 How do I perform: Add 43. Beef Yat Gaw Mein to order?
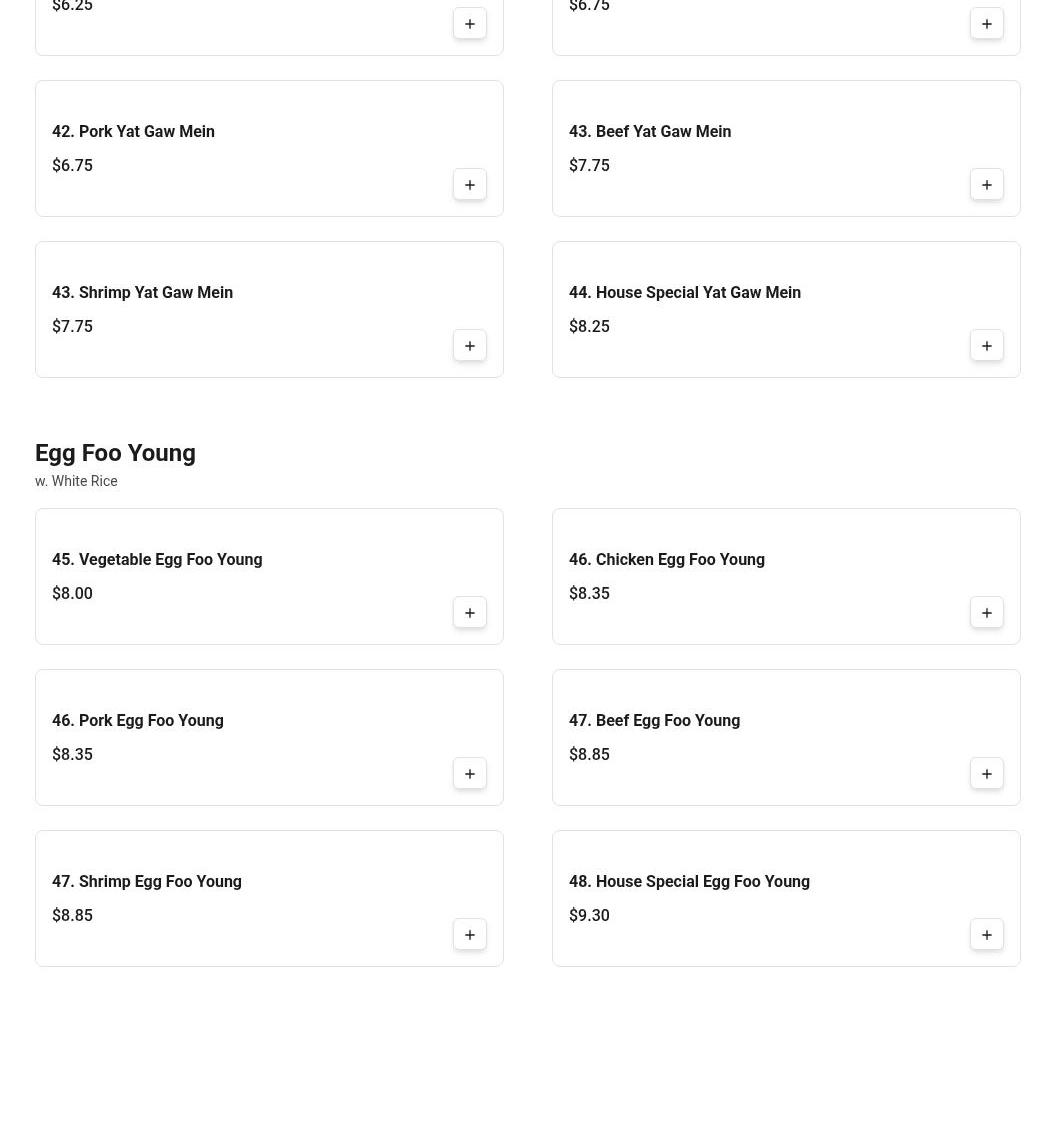click(x=986, y=185)
